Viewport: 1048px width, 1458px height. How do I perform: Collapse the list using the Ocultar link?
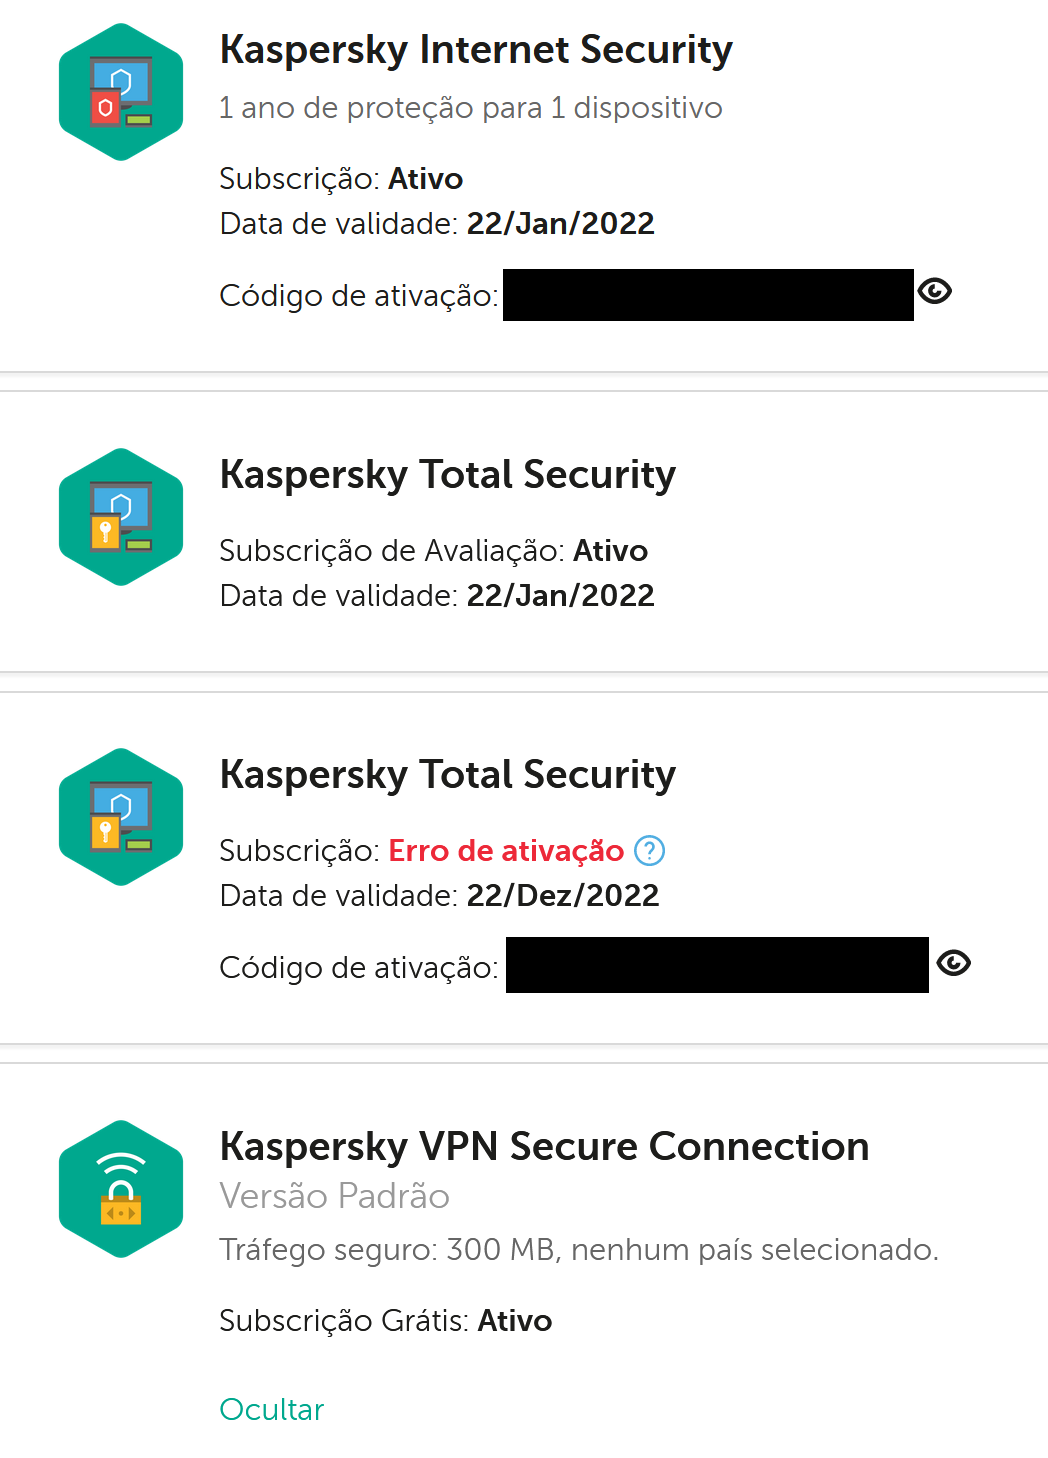(272, 1409)
